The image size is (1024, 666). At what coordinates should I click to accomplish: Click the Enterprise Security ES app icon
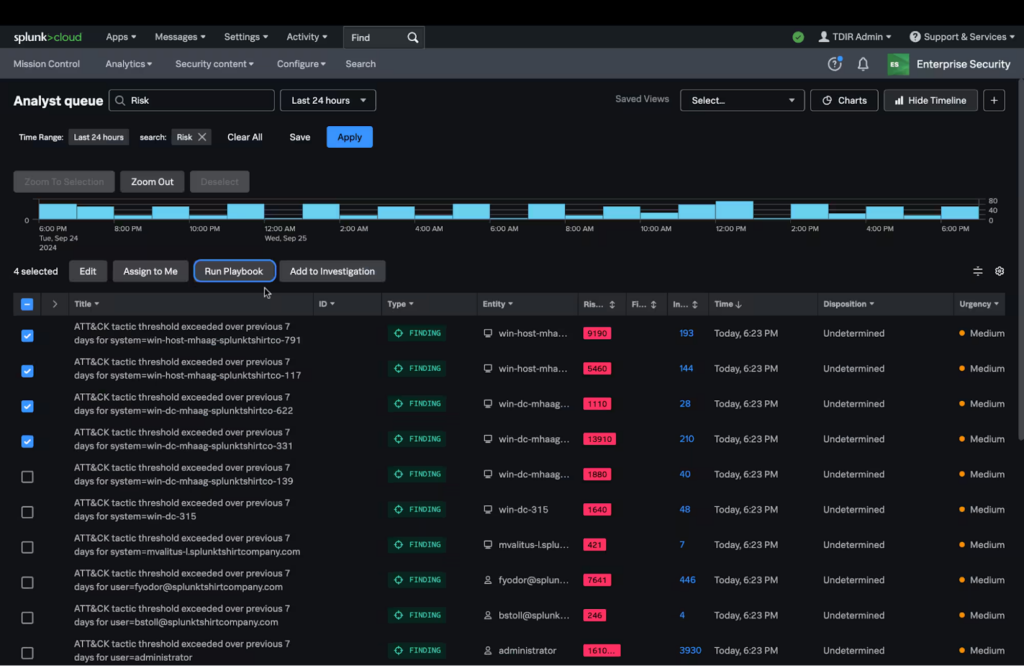pyautogui.click(x=897, y=63)
